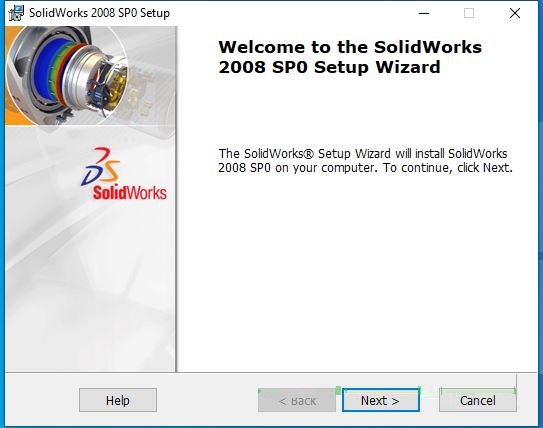
Task: Open Help for the setup wizard
Action: click(x=118, y=400)
